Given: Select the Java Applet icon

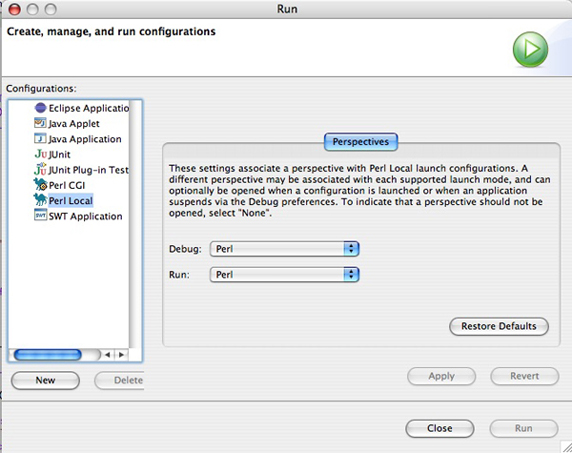Looking at the screenshot, I should pos(40,123).
